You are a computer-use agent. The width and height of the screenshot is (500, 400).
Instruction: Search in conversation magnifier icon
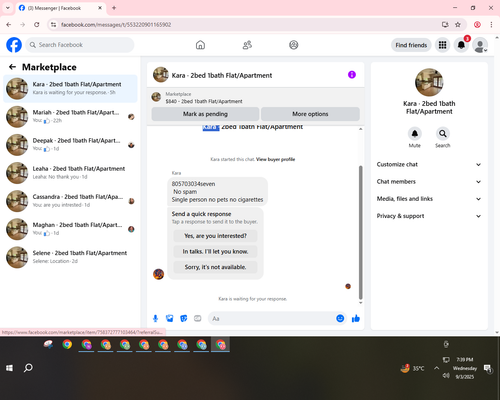(x=443, y=134)
